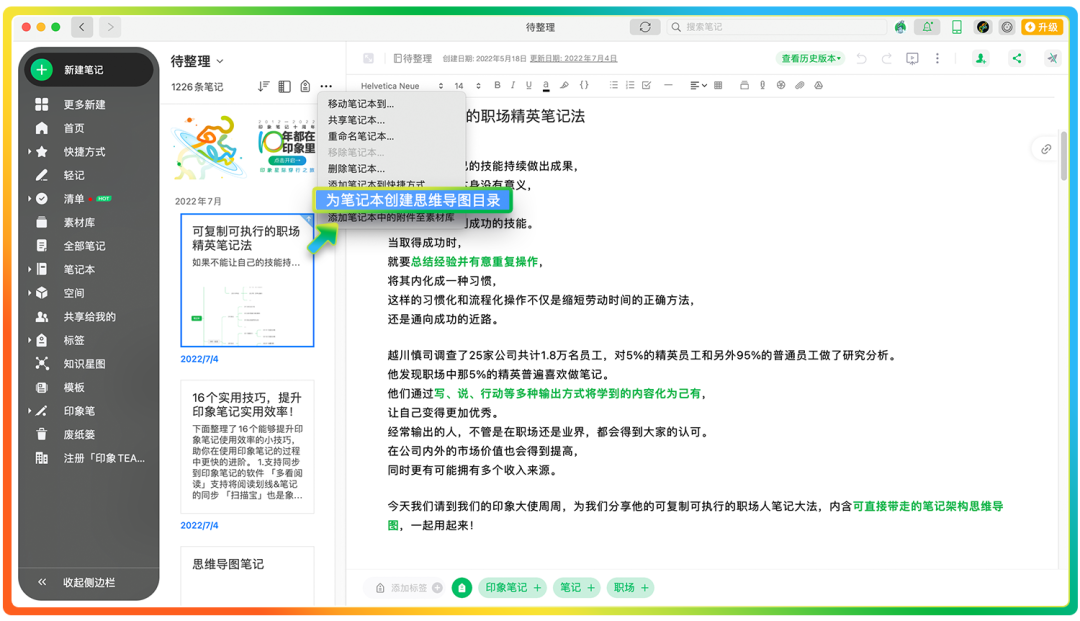The height and width of the screenshot is (621, 1080).
Task: Click the orange 升级 button
Action: [x=1042, y=27]
